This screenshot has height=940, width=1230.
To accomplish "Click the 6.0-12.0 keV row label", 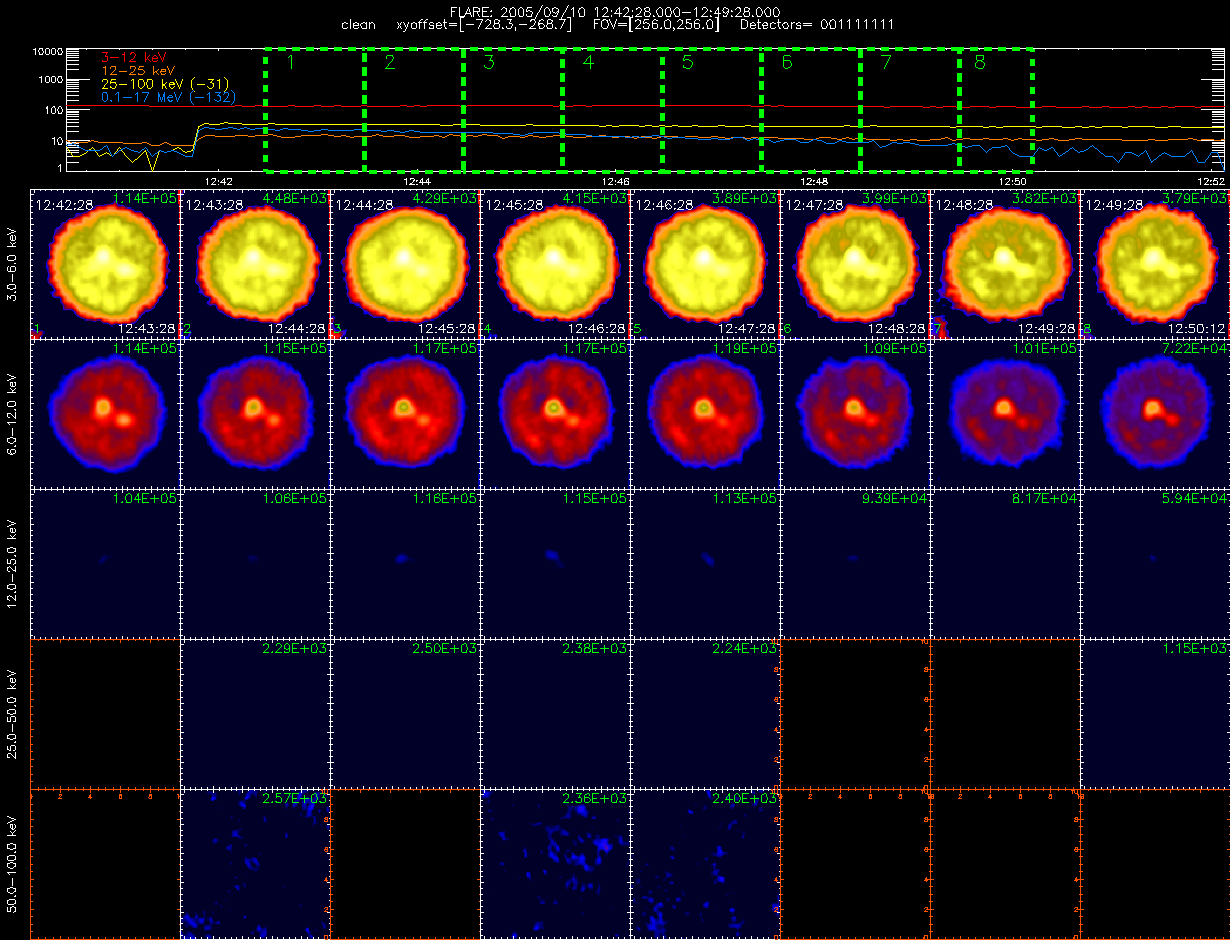I will [x=12, y=414].
